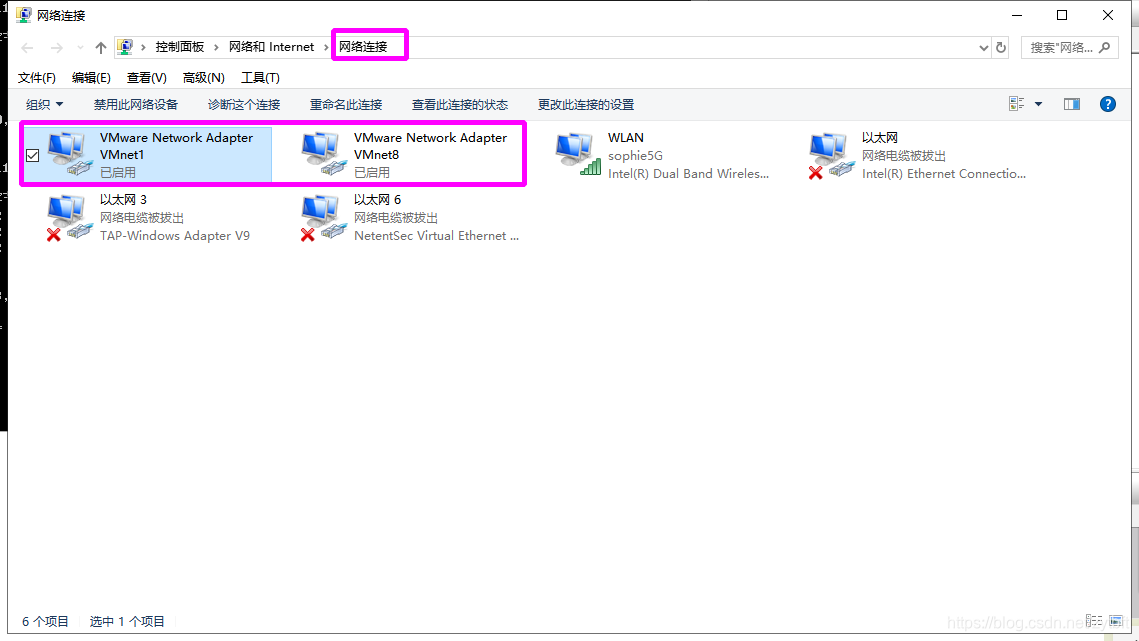
Task: Expand the address bar history dropdown
Action: pyautogui.click(x=984, y=48)
